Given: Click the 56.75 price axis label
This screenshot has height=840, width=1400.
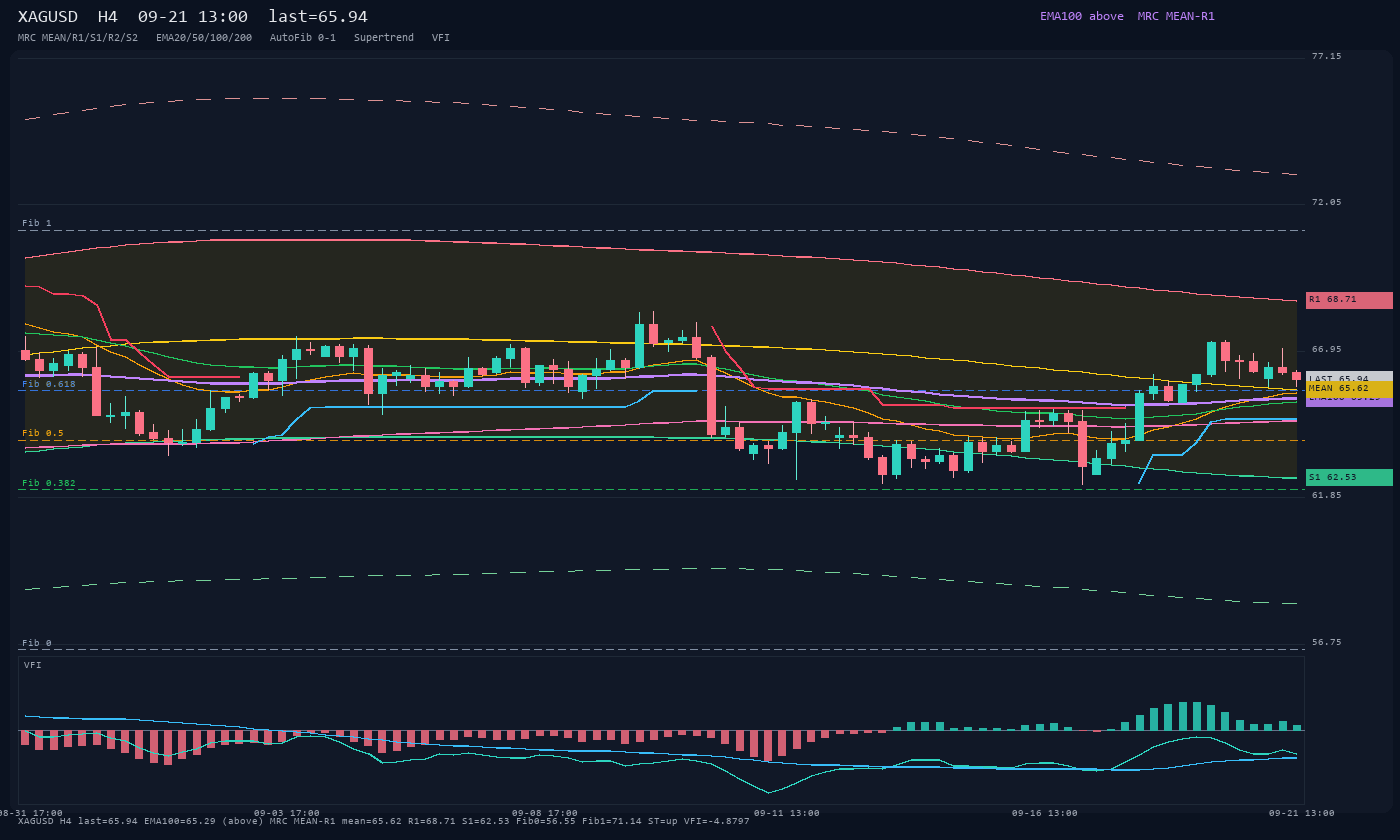Looking at the screenshot, I should [x=1327, y=642].
